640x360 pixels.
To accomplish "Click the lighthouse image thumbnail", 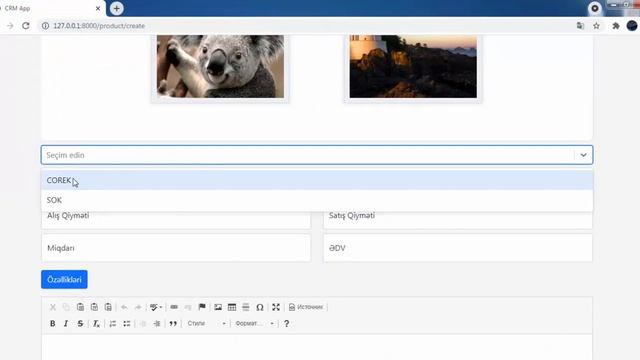I will pyautogui.click(x=413, y=66).
